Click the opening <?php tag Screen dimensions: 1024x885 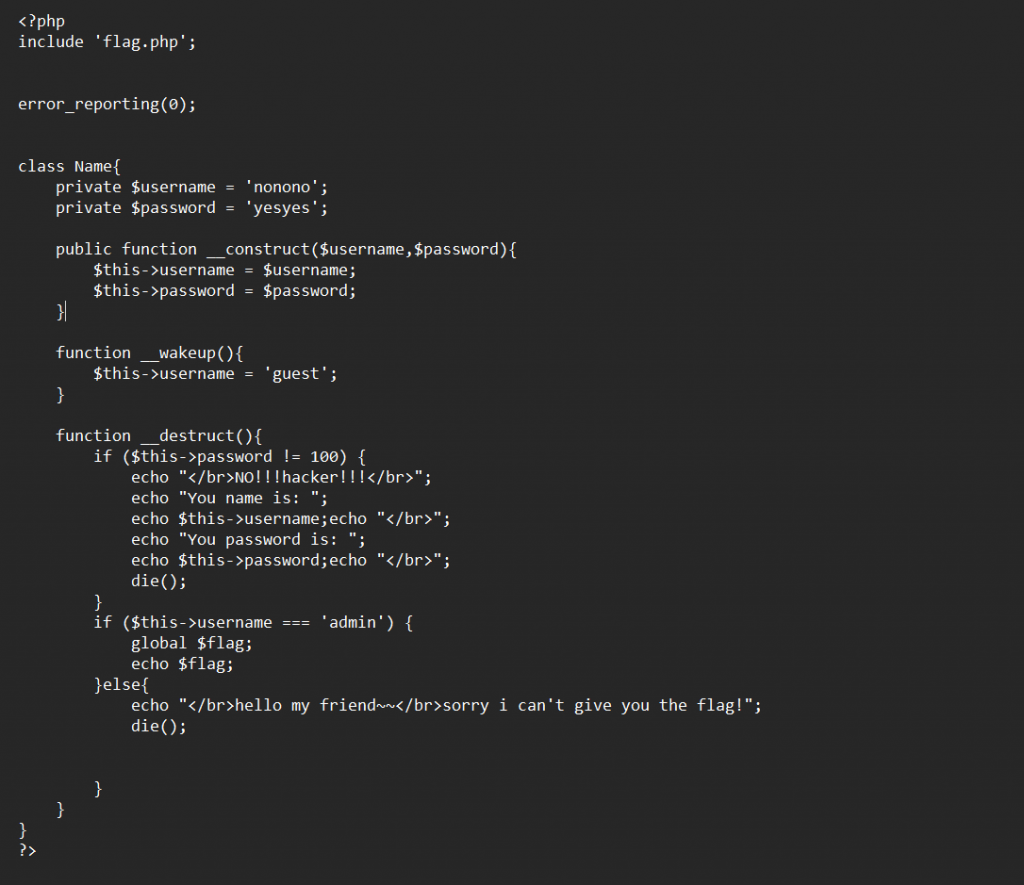click(41, 22)
